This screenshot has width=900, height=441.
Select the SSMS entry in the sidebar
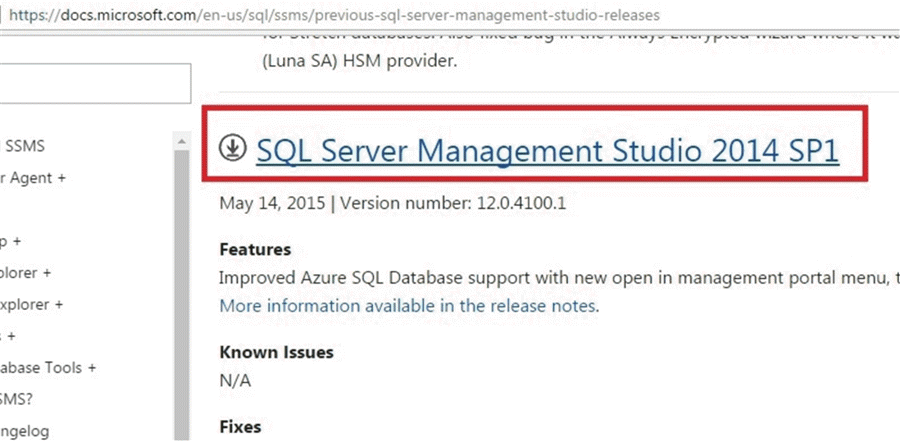coord(25,146)
